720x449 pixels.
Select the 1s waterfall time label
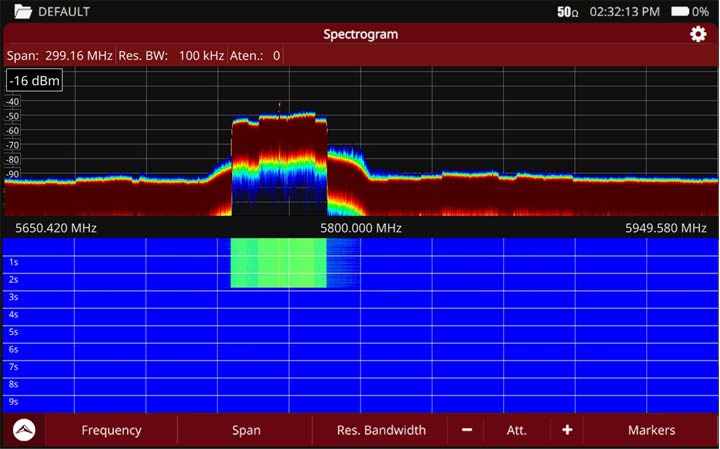click(x=13, y=262)
